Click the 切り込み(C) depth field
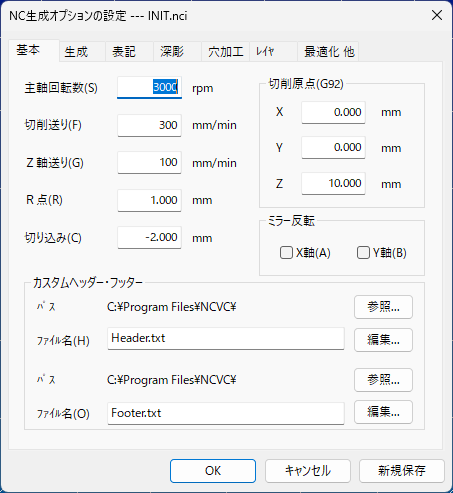 coord(149,237)
